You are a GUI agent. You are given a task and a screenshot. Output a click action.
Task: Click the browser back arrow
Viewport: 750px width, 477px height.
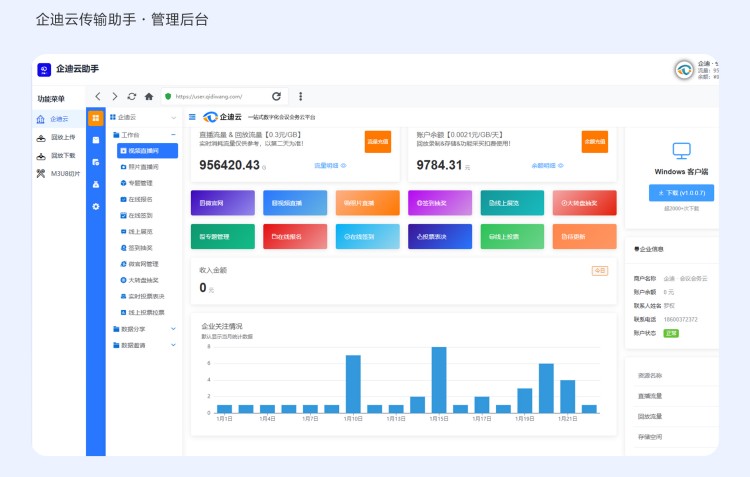pos(98,96)
